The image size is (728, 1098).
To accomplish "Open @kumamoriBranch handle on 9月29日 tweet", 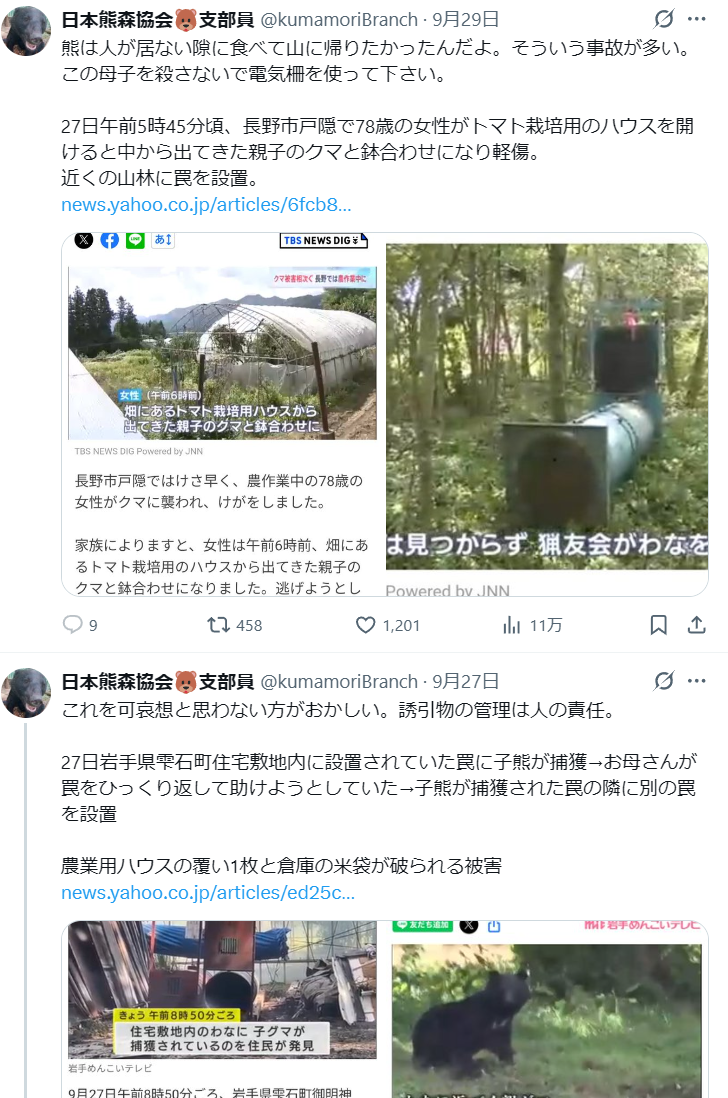I will pos(339,20).
